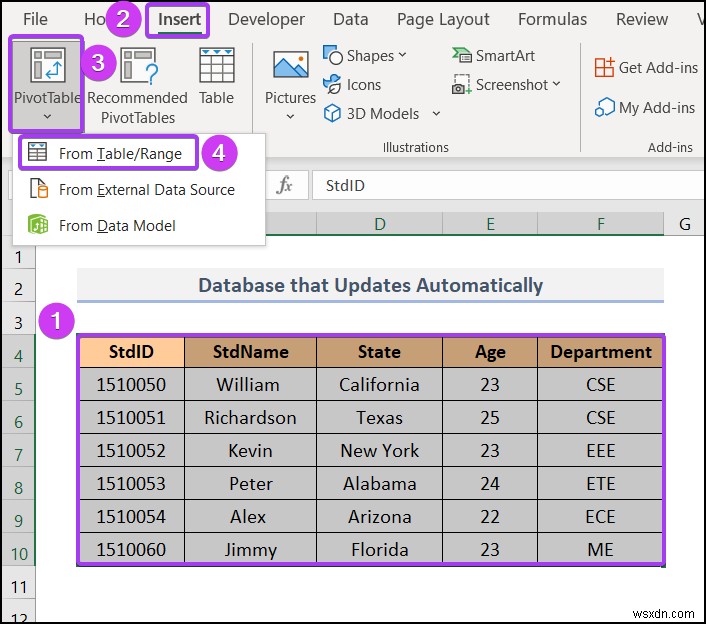706x624 pixels.
Task: Select cell containing Alex
Action: coord(250,516)
